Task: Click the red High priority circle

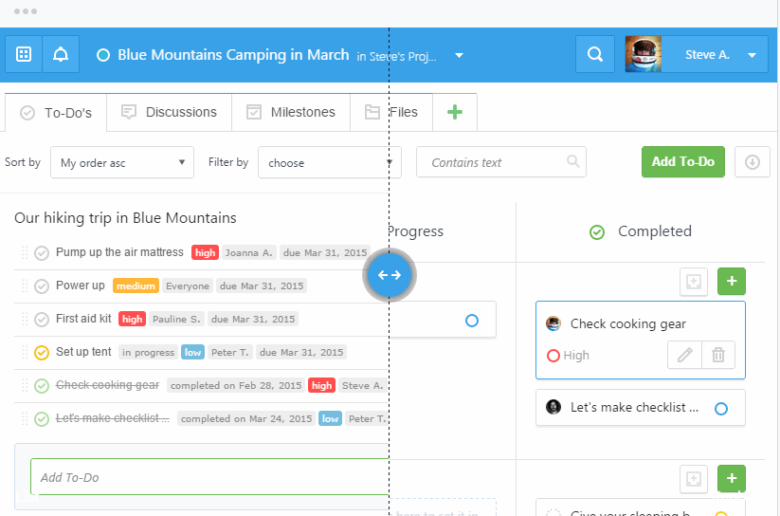Action: click(553, 356)
